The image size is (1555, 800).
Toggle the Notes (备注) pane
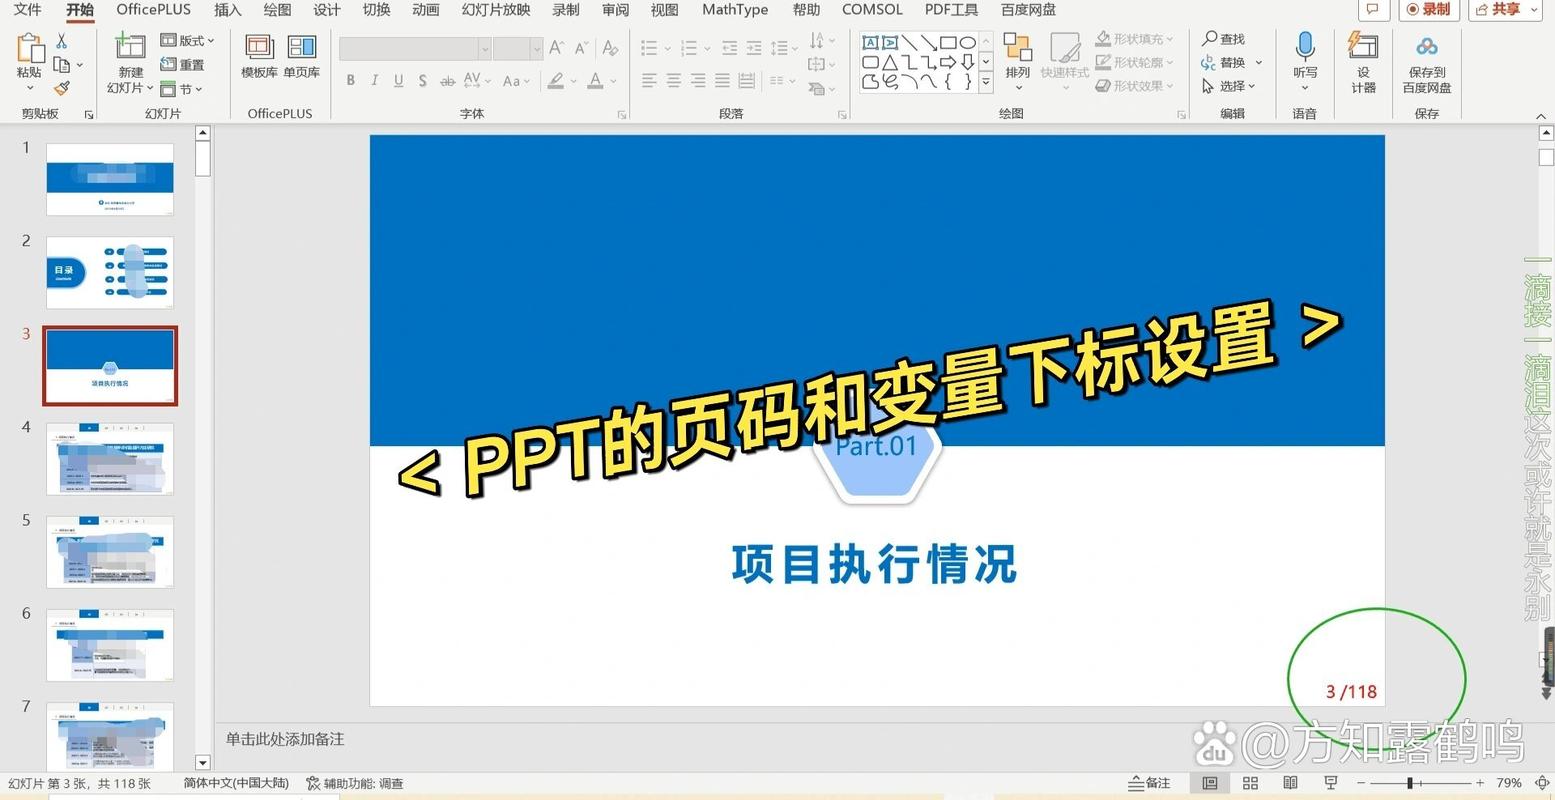click(x=1150, y=783)
